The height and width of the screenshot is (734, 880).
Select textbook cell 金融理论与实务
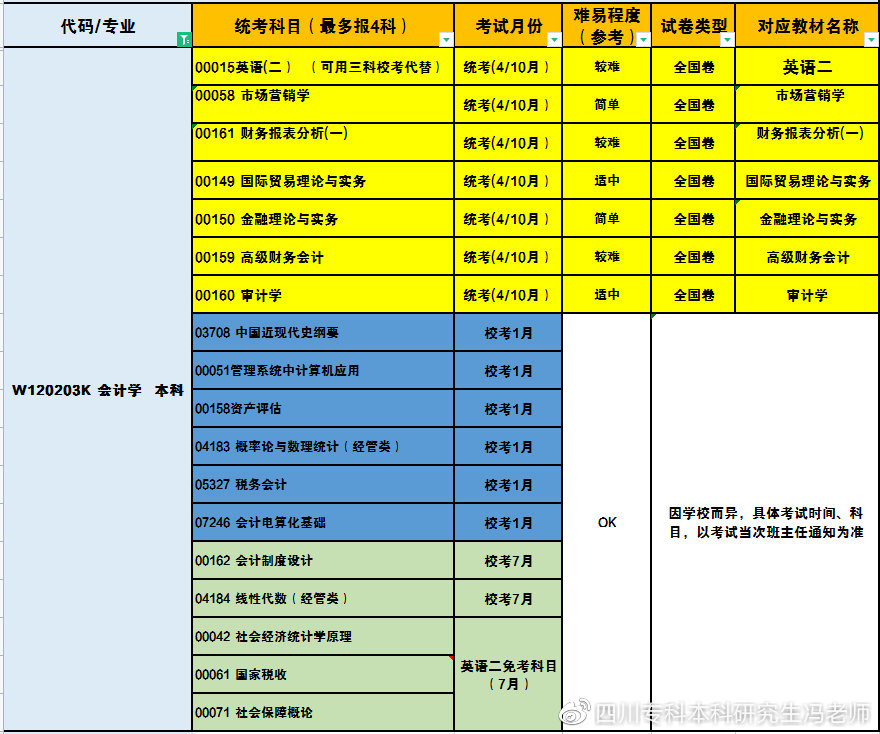[807, 219]
